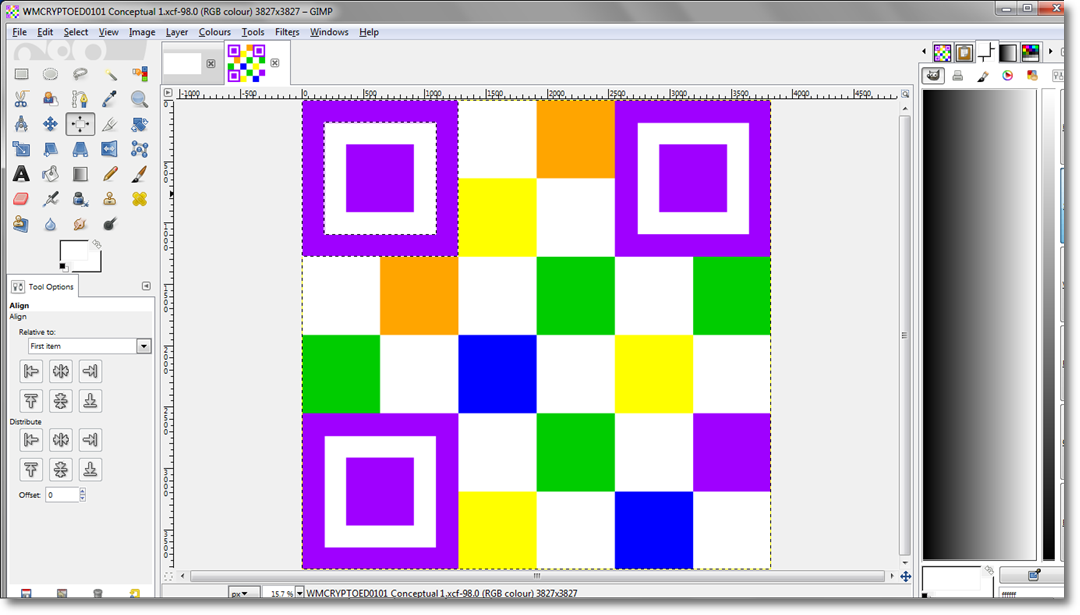Align right edges of targets
This screenshot has height=615, width=1080.
pos(90,371)
